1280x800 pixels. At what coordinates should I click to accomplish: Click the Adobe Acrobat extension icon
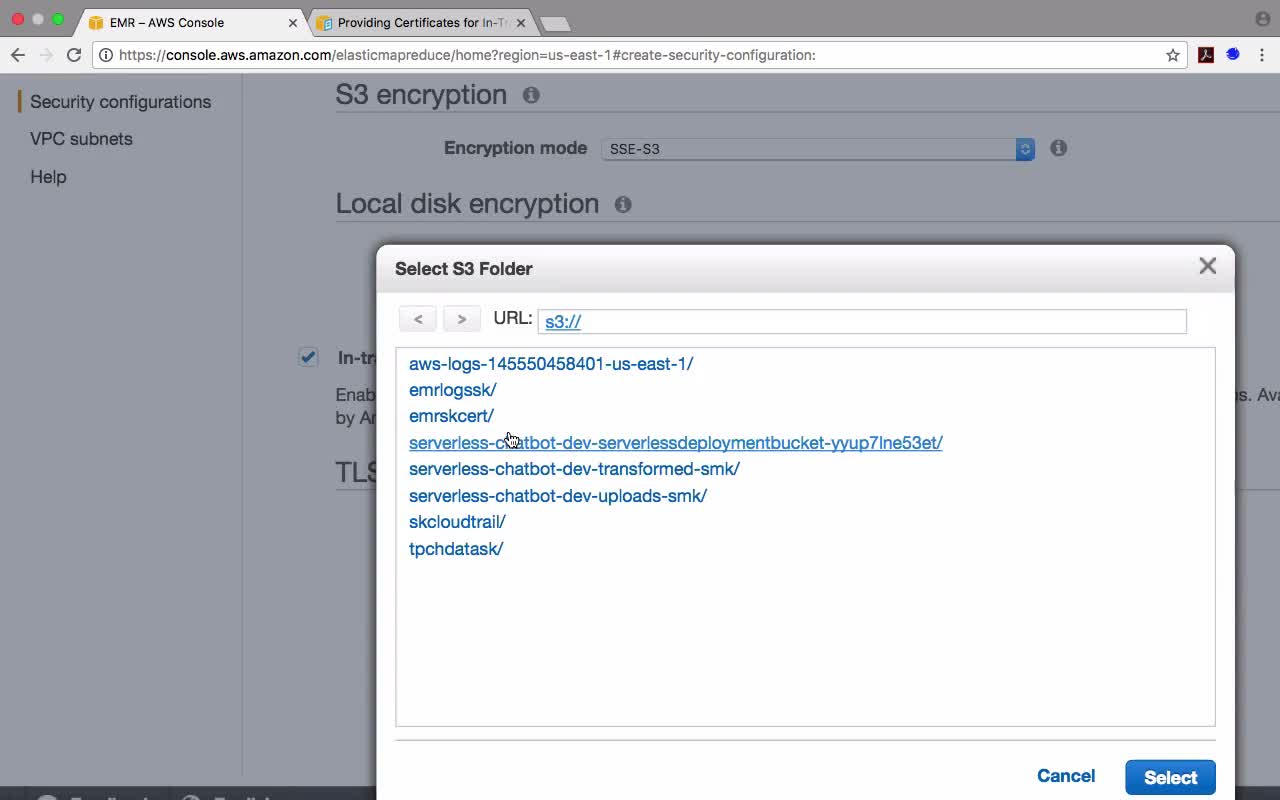pos(1206,55)
